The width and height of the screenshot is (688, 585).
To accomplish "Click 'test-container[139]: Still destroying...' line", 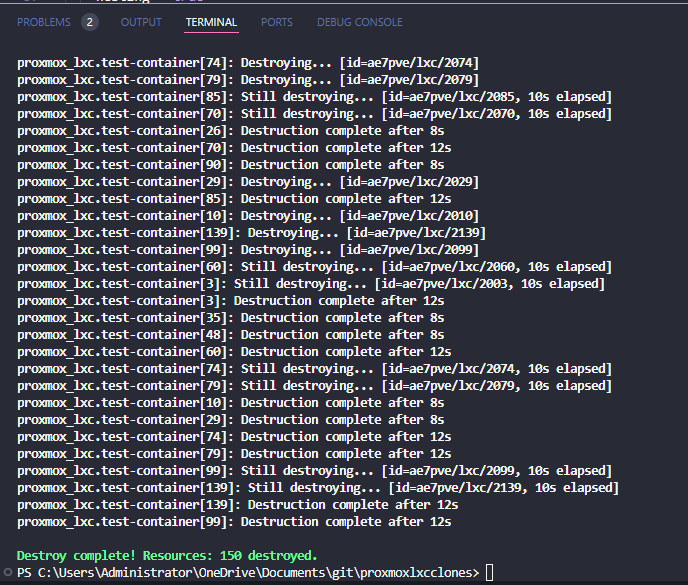I will [318, 488].
